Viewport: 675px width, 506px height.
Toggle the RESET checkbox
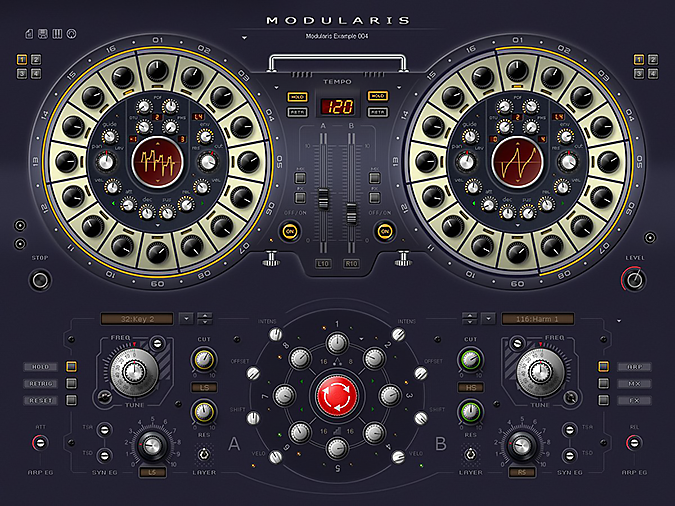click(71, 400)
